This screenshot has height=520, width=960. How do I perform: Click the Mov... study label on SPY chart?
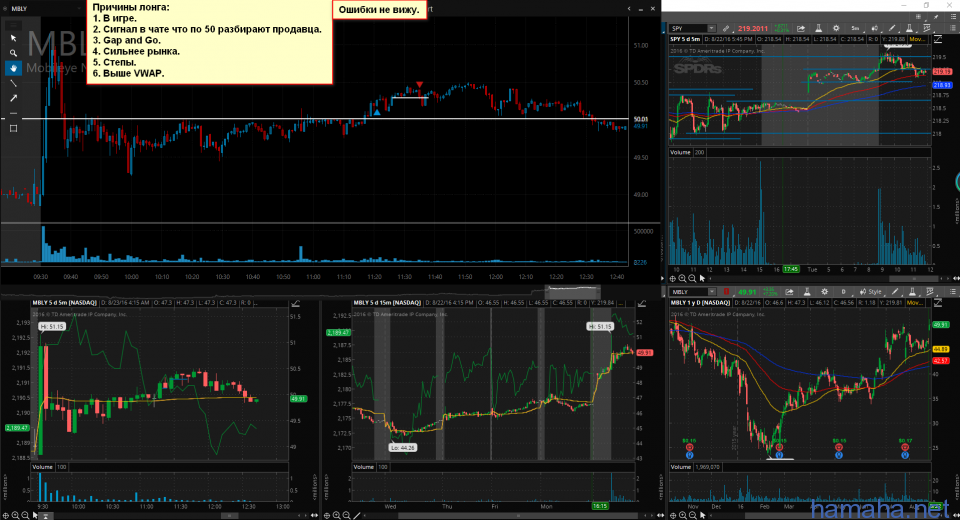coord(917,39)
